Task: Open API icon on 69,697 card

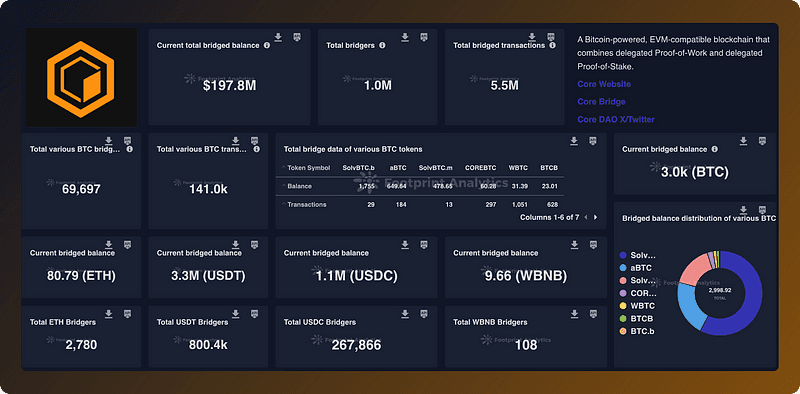Action: coord(127,141)
